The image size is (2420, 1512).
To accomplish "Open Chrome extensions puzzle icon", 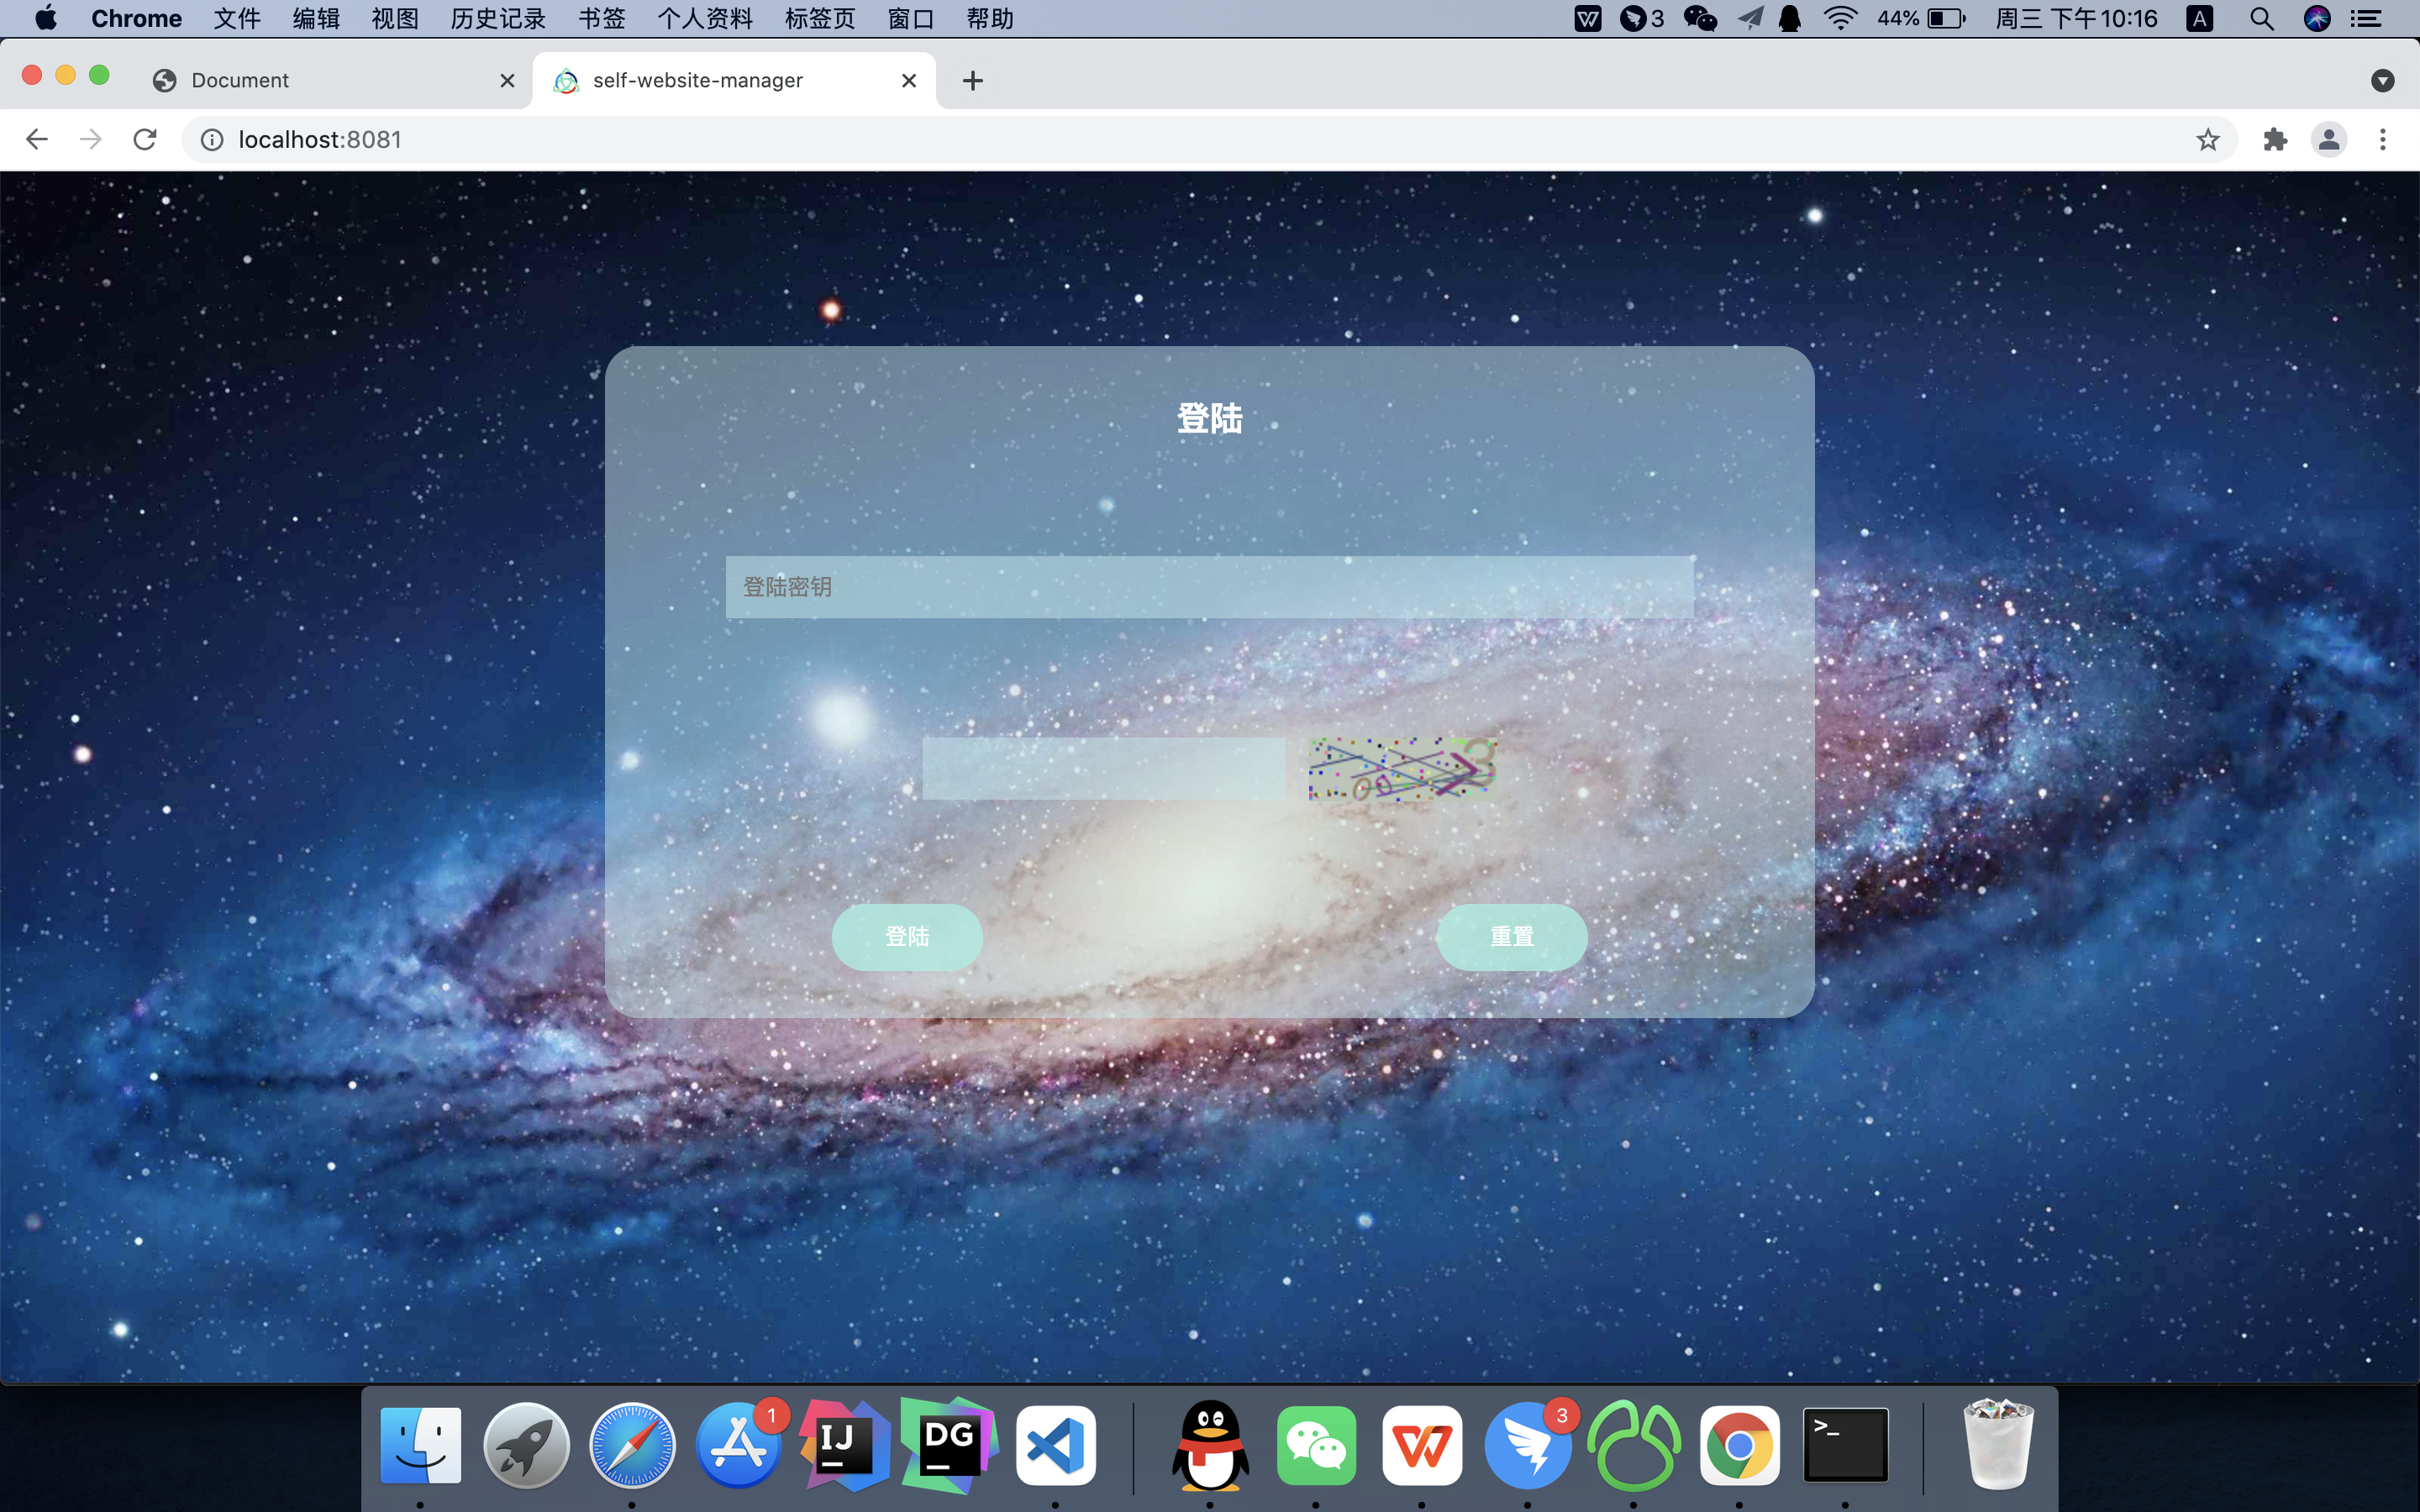I will coord(2275,139).
